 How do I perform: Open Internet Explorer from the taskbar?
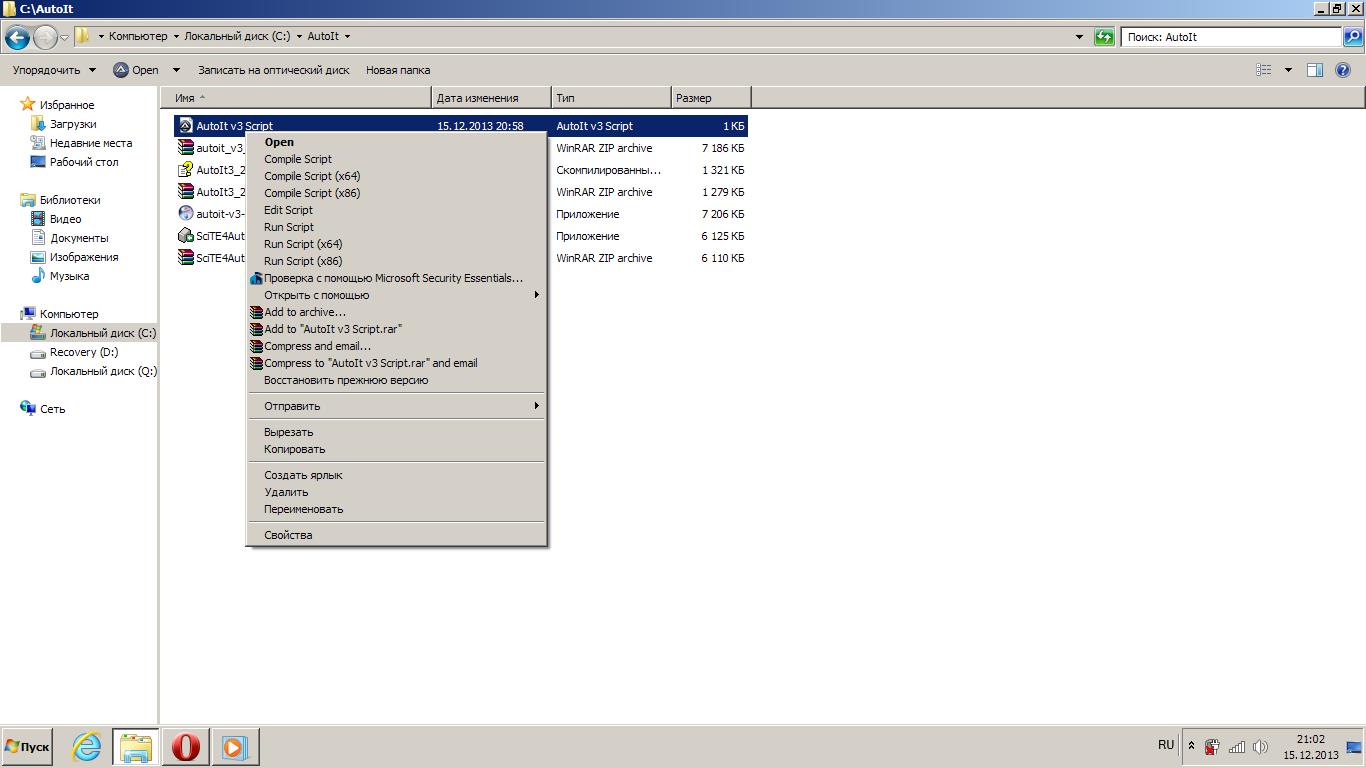[87, 747]
